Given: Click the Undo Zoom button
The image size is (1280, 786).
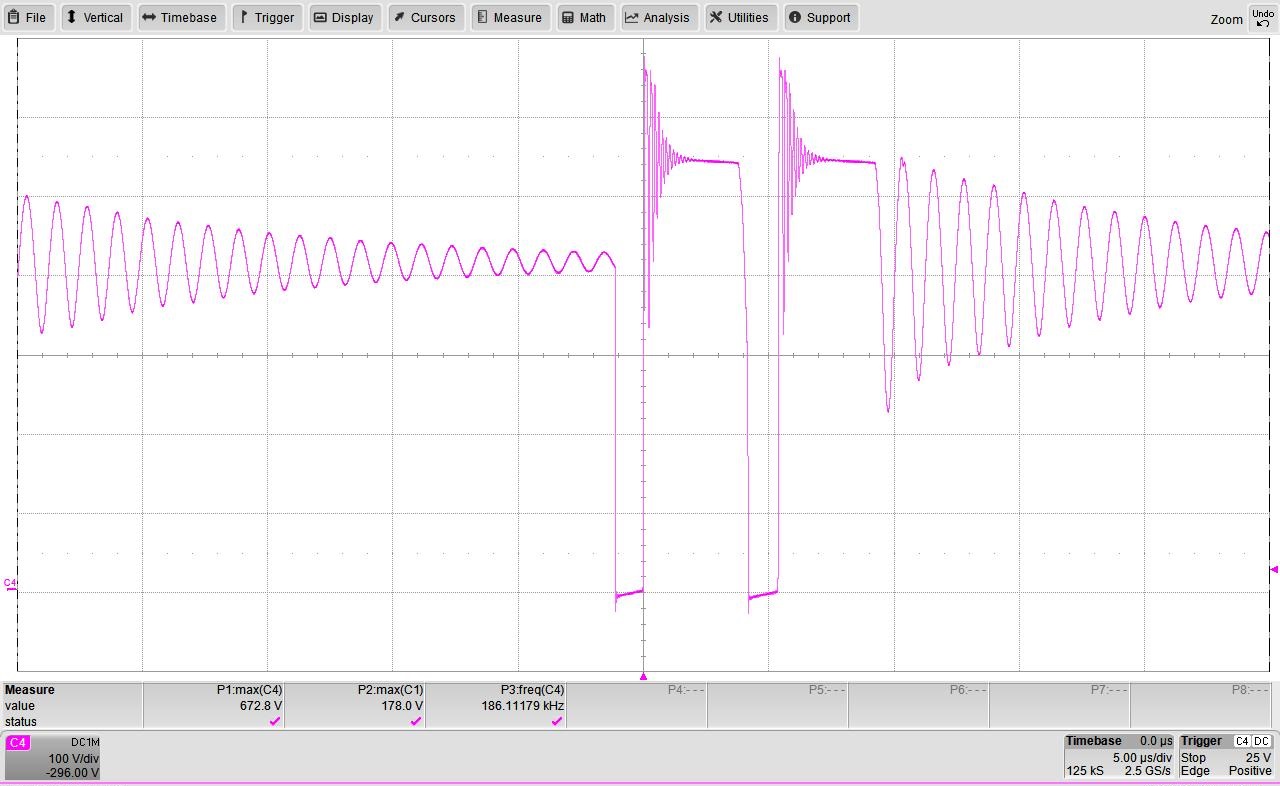Looking at the screenshot, I should [x=1262, y=17].
